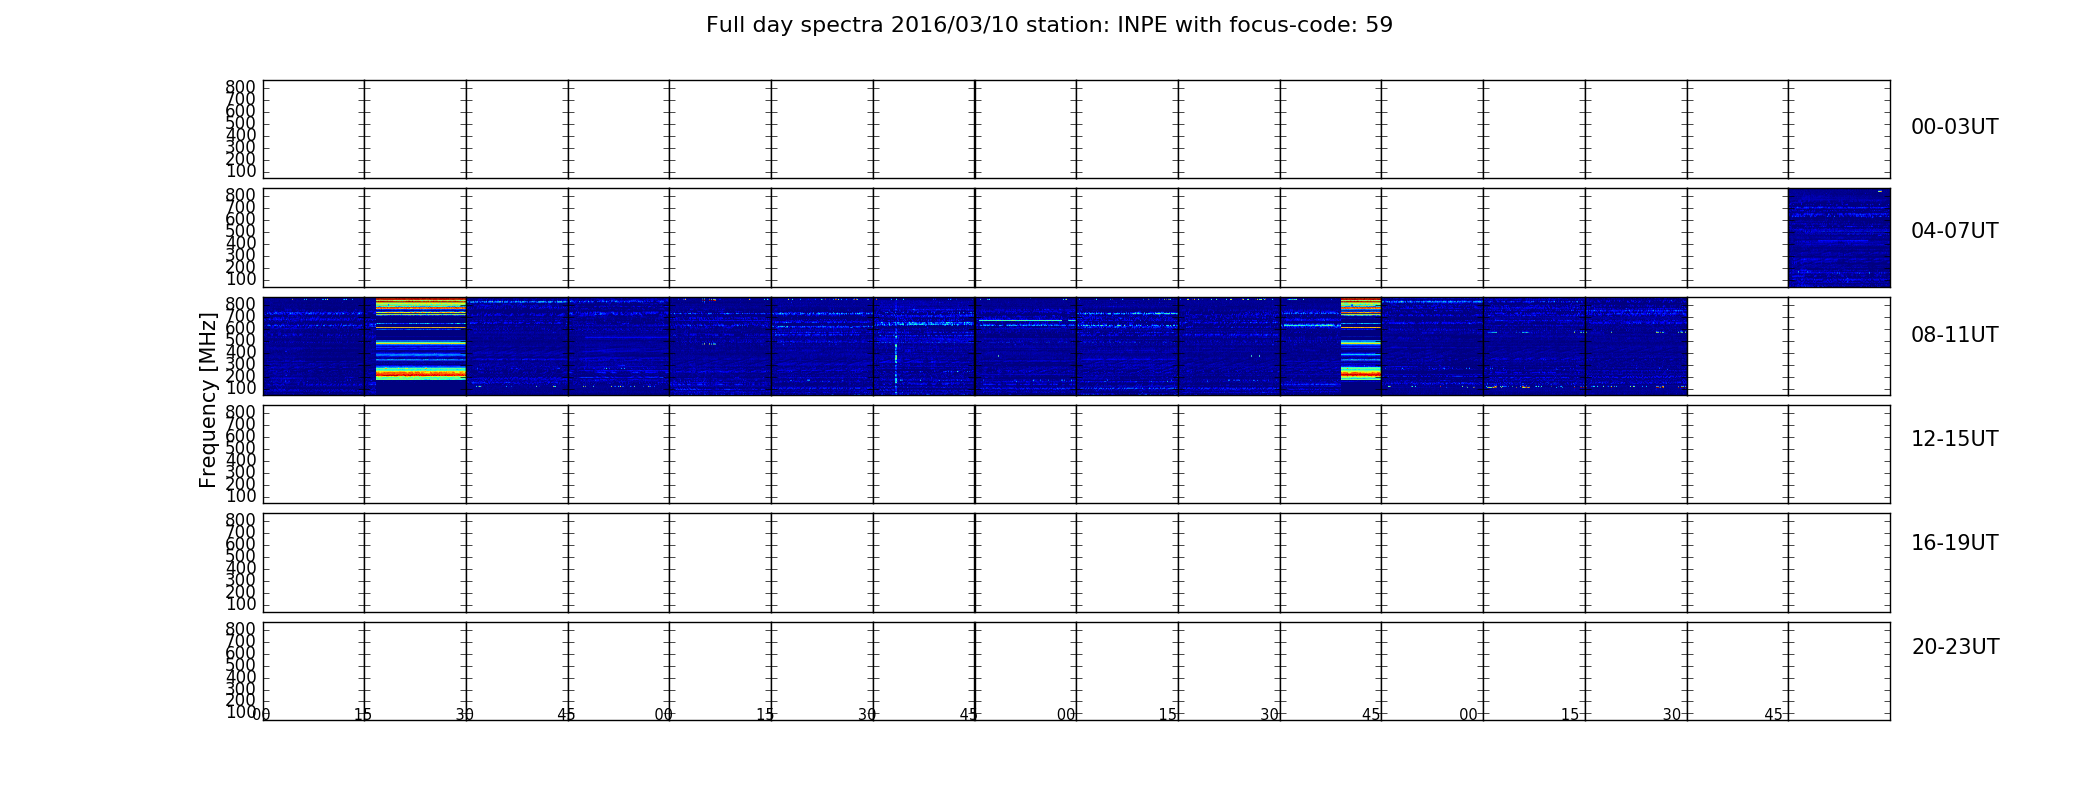Click the thin green horizontal line in 08-11UT spectrogram
The image size is (2100, 800).
[x=1020, y=321]
